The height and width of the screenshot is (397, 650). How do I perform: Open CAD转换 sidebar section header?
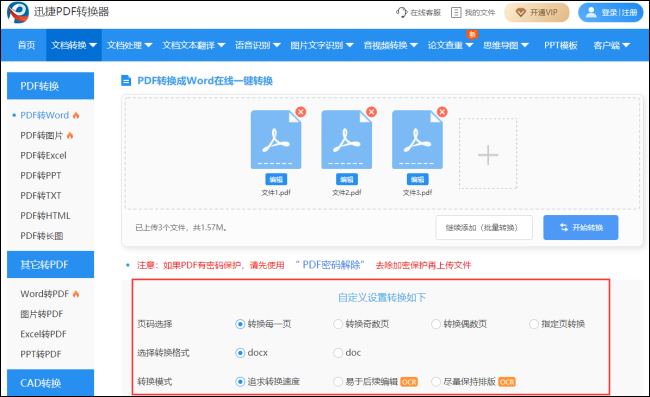point(51,382)
